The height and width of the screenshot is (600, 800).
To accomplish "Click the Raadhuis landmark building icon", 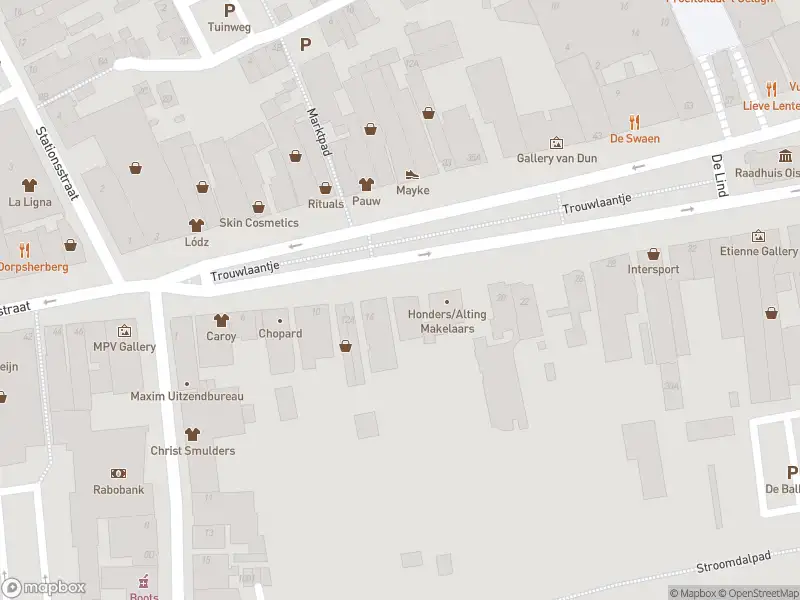I will tap(785, 156).
